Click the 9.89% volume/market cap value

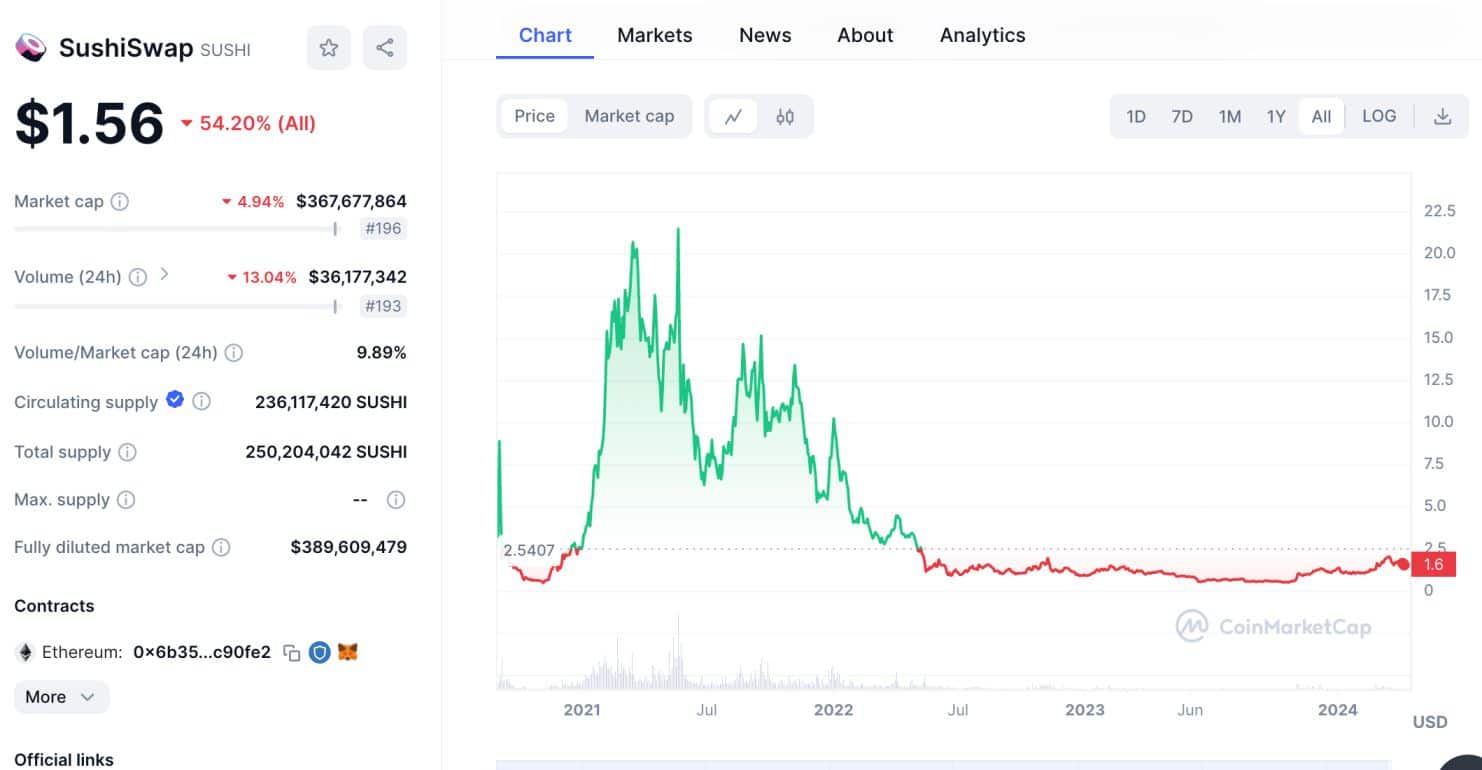pos(381,353)
